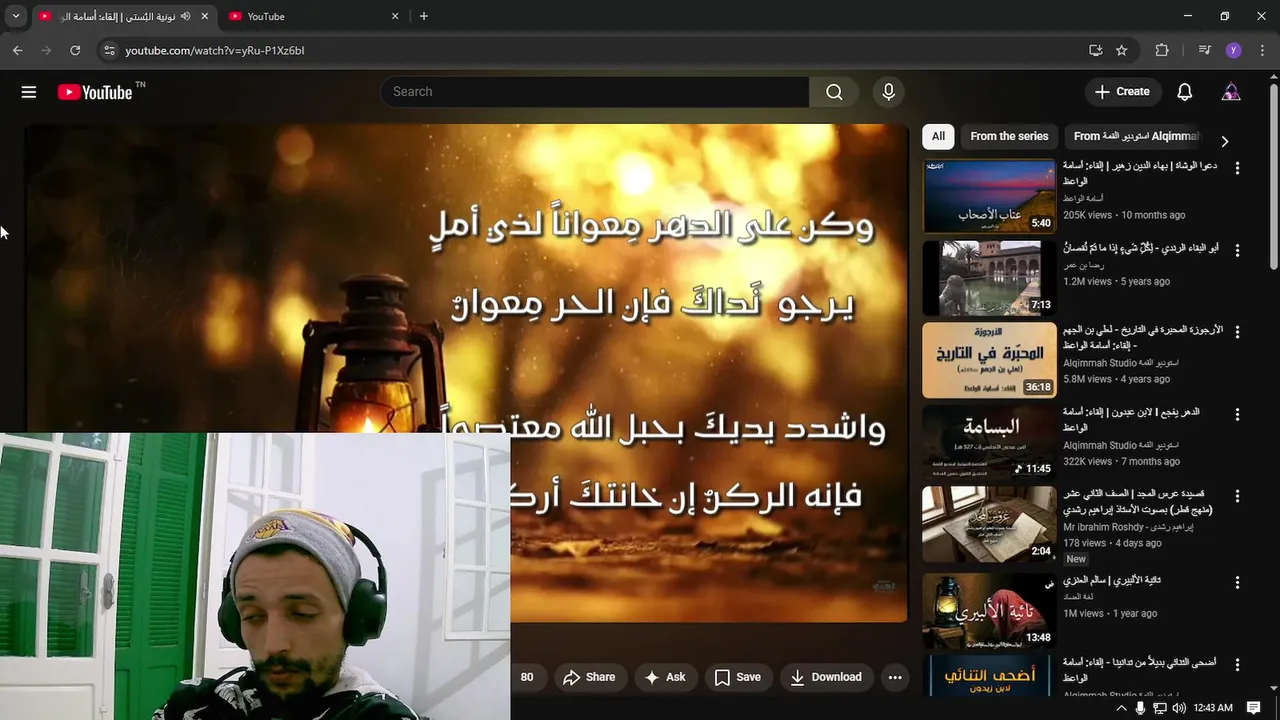
Task: Open the 7:13 Alhambra thumbnail video
Action: tap(989, 278)
